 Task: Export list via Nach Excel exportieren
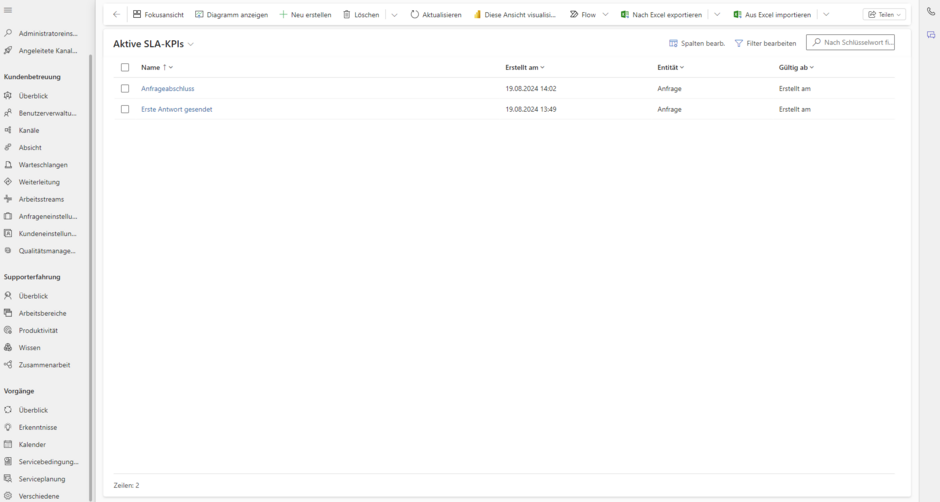[661, 15]
